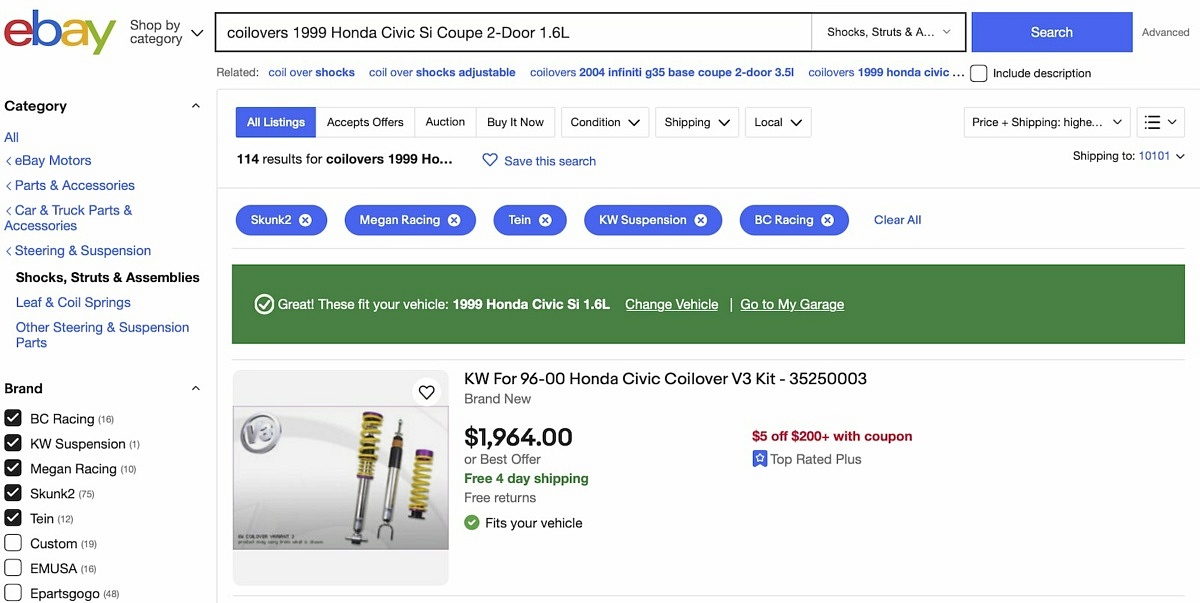Uncheck the Skunk2 brand filter
This screenshot has width=1200, height=603.
(x=14, y=493)
